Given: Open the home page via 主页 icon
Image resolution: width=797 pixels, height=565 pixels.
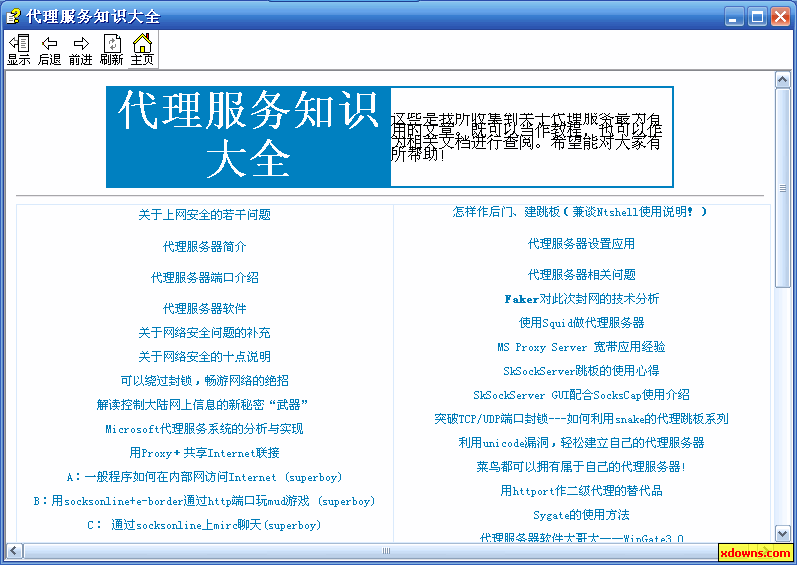Looking at the screenshot, I should (x=142, y=49).
